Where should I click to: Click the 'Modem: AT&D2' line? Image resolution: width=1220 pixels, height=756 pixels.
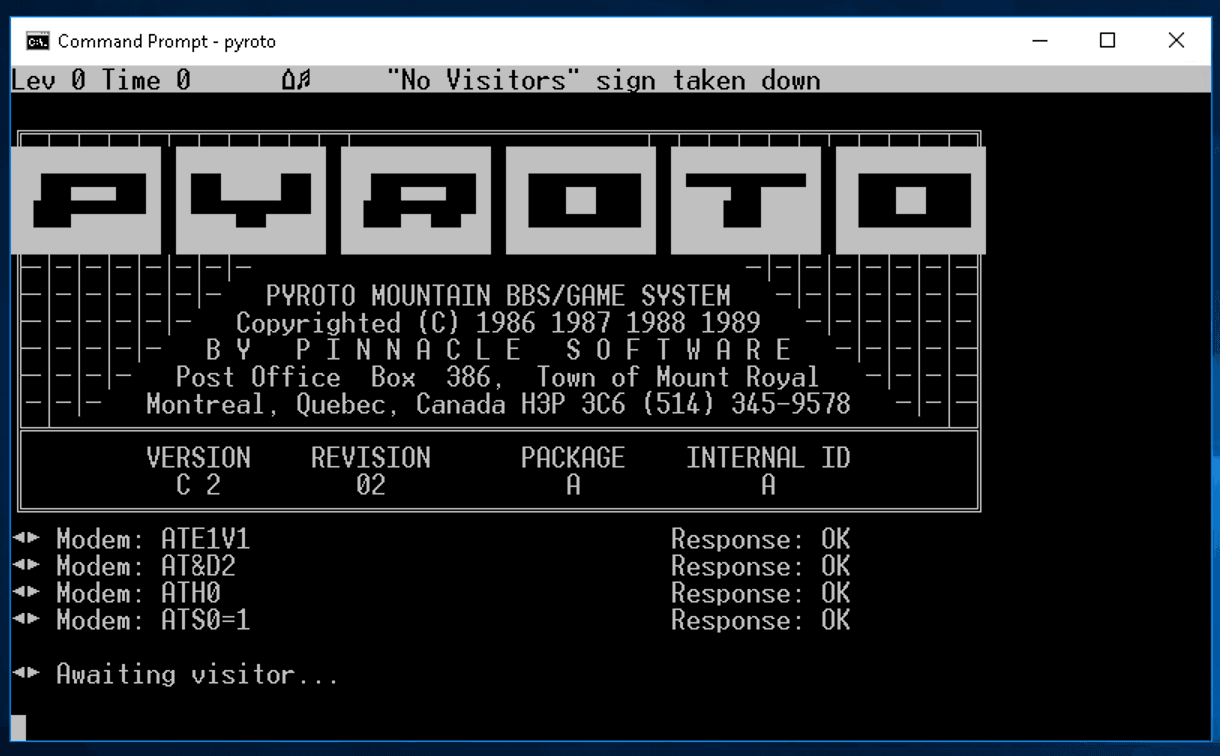click(x=145, y=567)
